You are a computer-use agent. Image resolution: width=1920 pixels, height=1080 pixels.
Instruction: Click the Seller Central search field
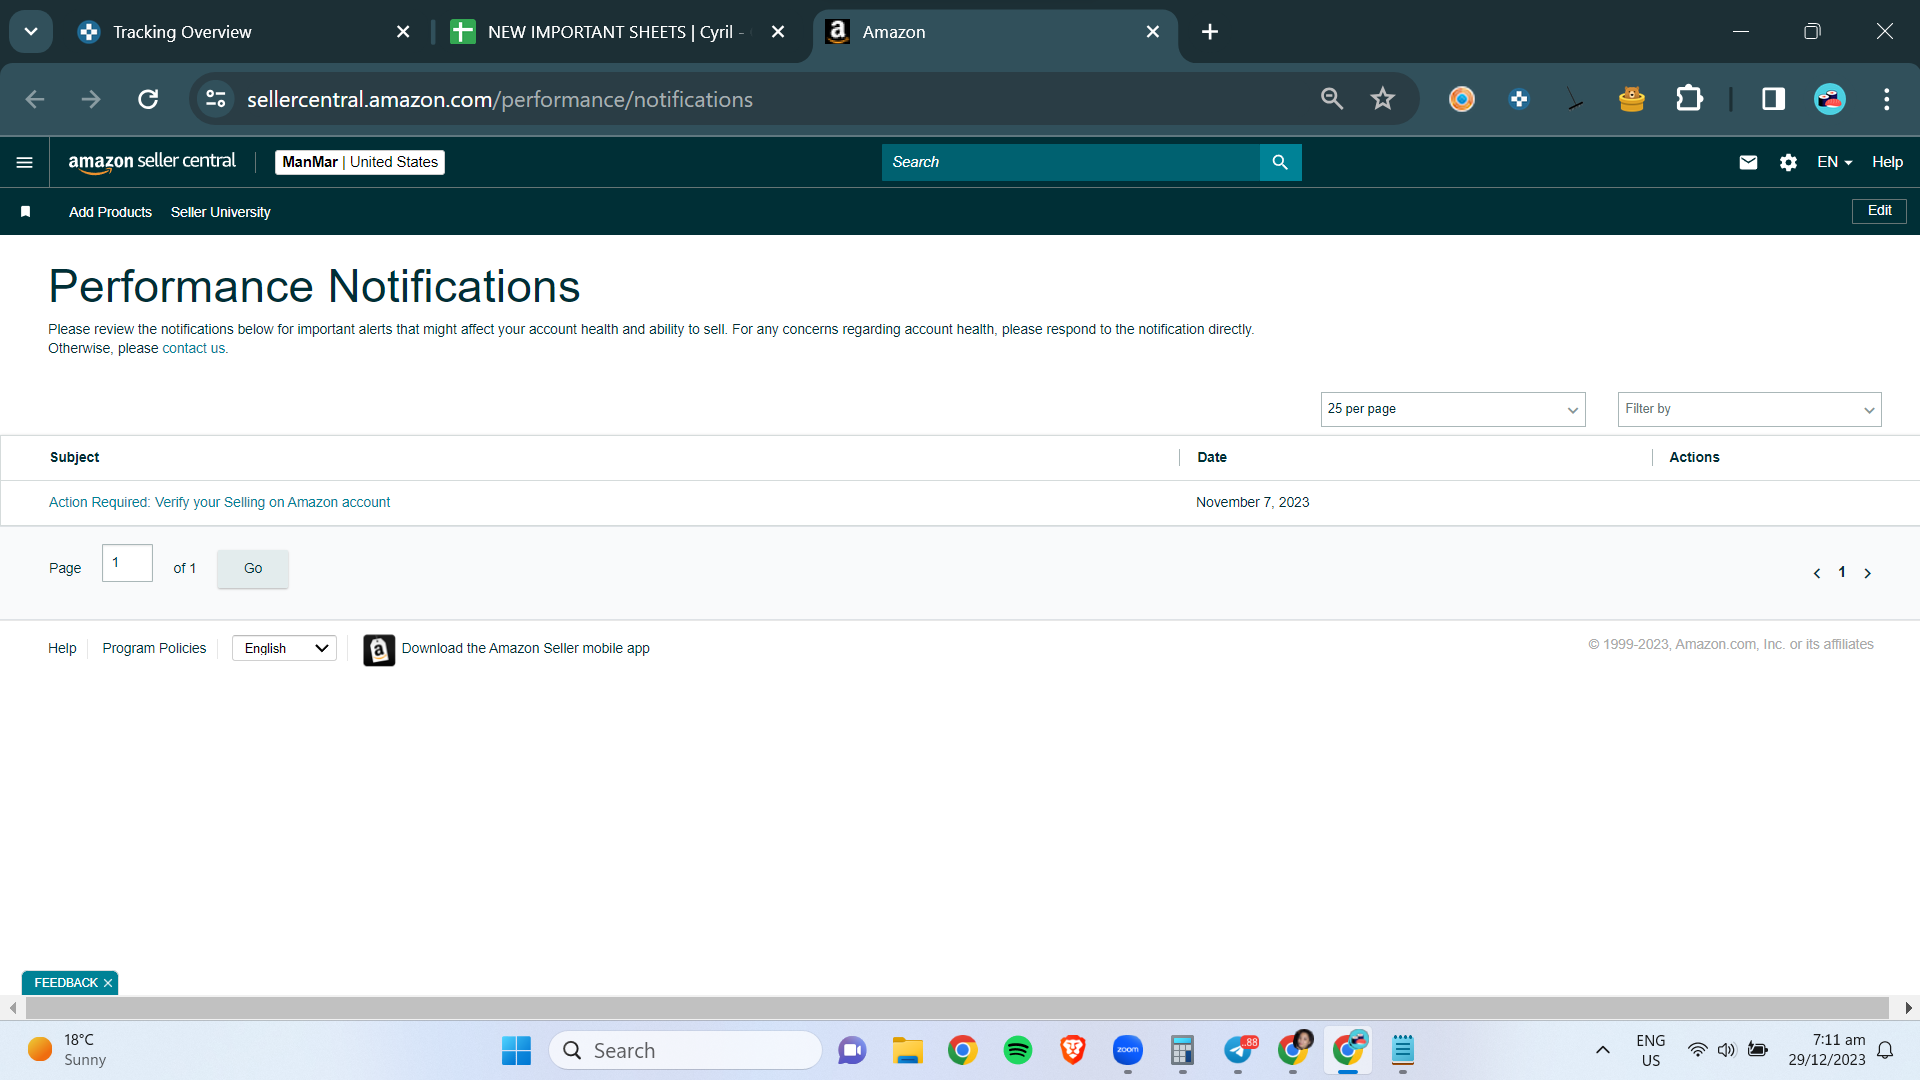1070,162
